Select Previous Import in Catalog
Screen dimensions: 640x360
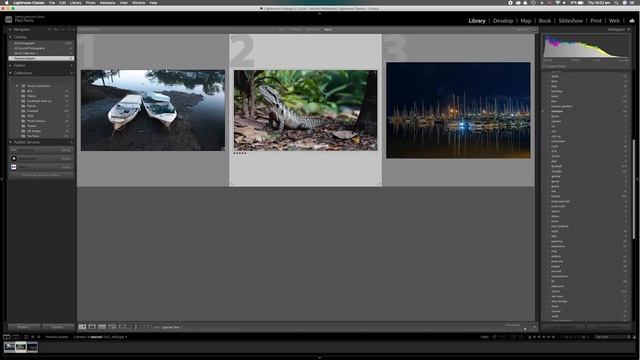point(41,58)
